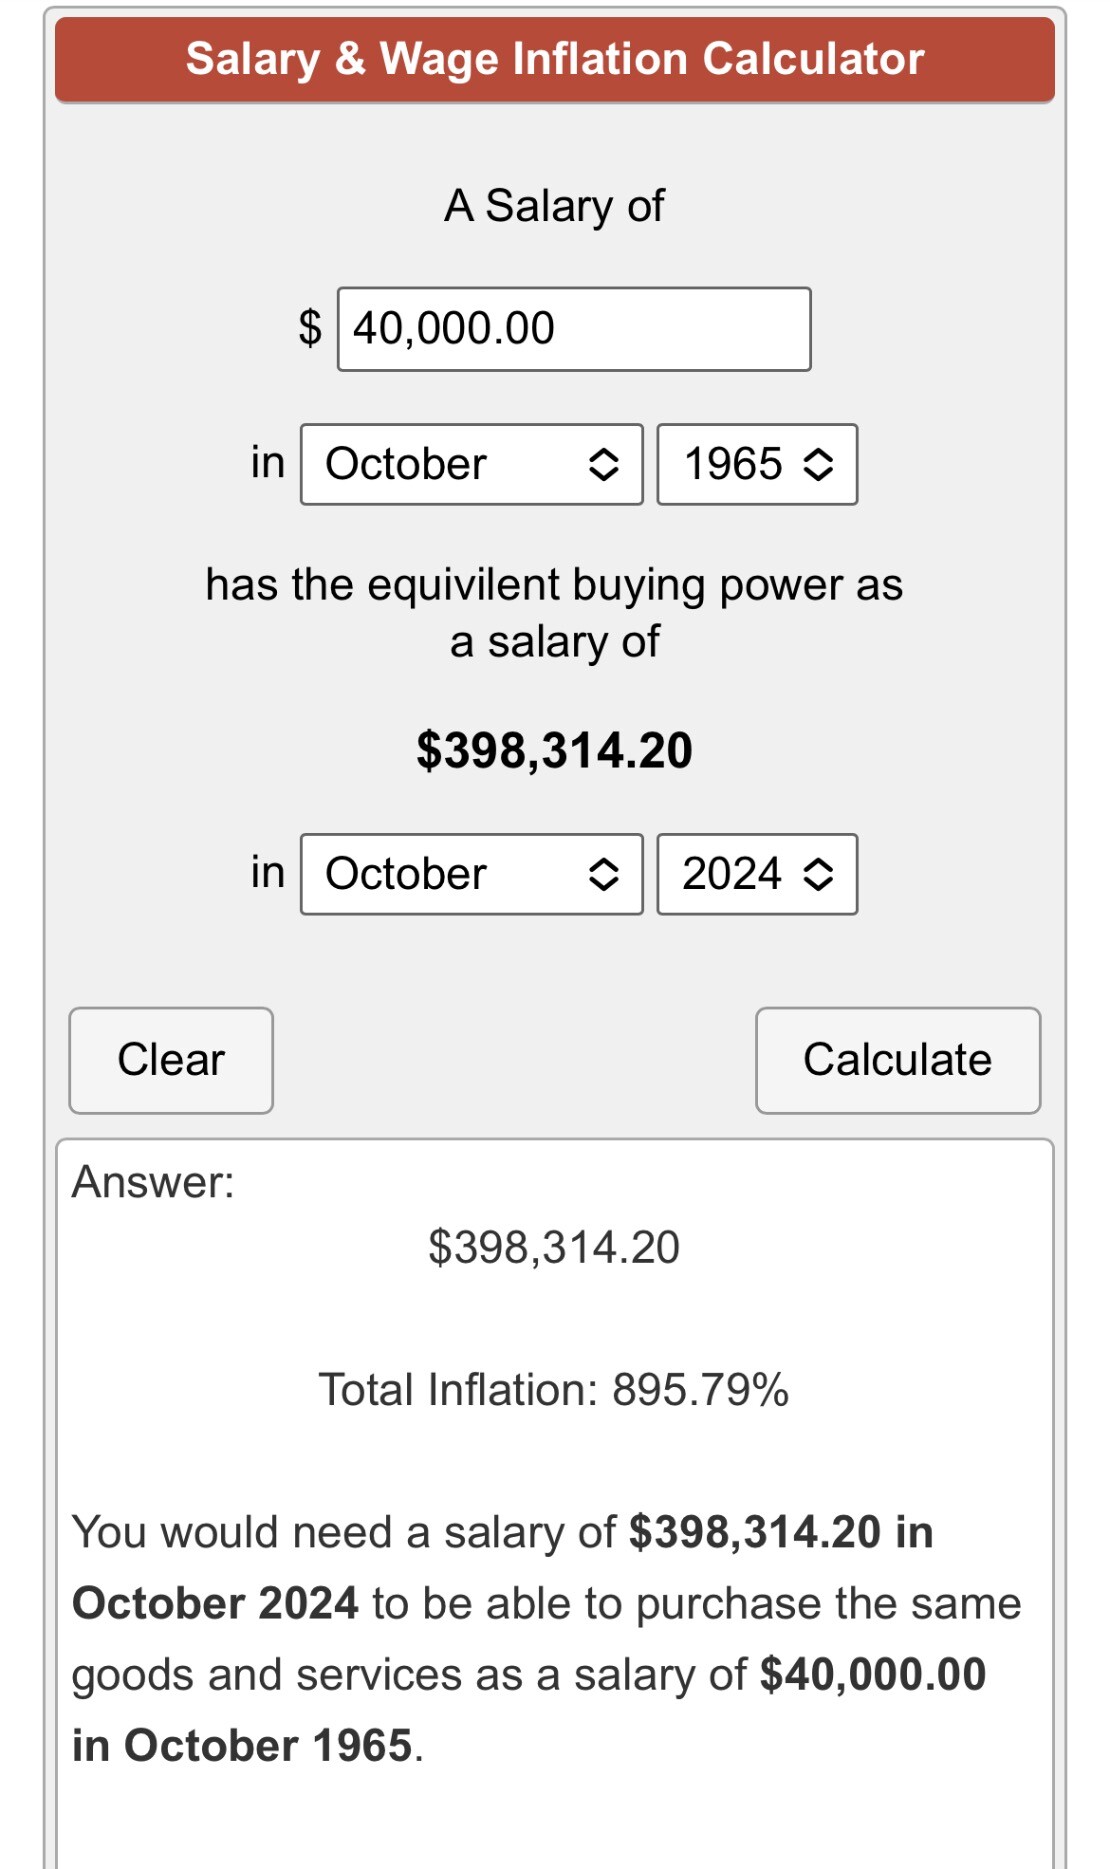Click the "has the equivilent buying power" text
The height and width of the screenshot is (1869, 1110).
(554, 585)
